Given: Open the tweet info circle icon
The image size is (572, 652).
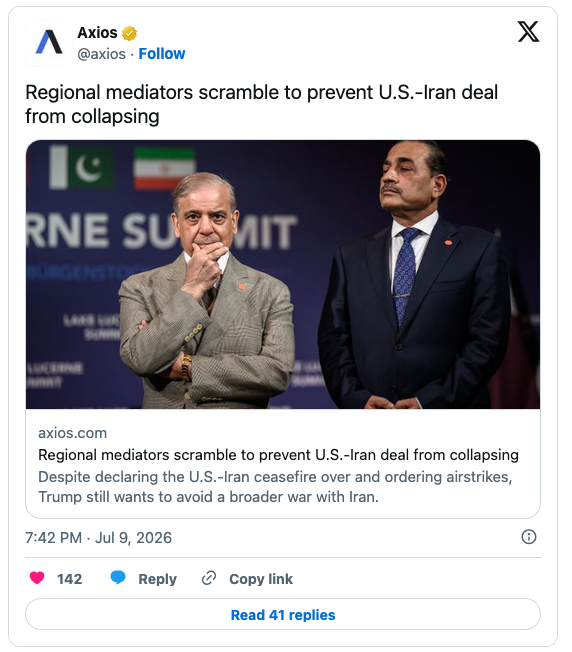Looking at the screenshot, I should point(528,537).
